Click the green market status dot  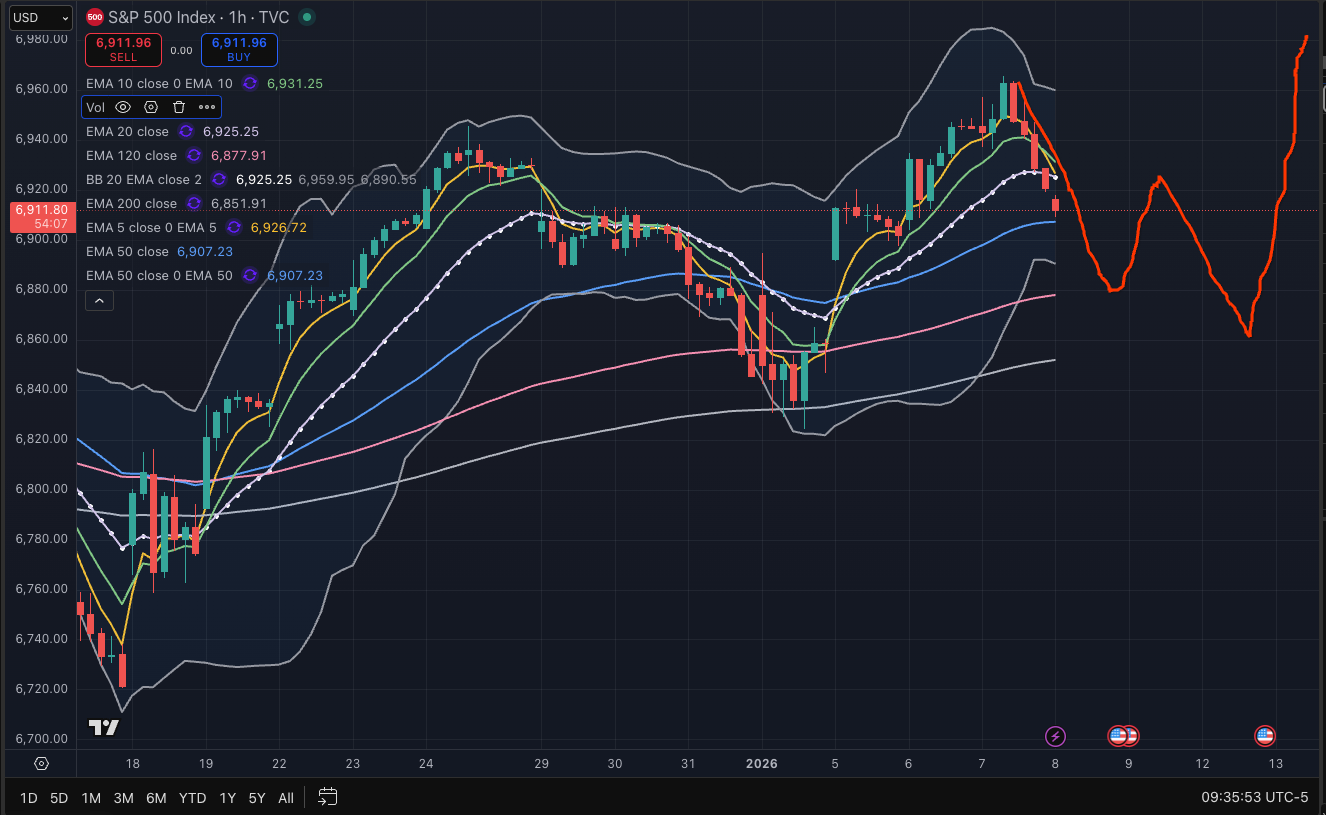pyautogui.click(x=306, y=17)
